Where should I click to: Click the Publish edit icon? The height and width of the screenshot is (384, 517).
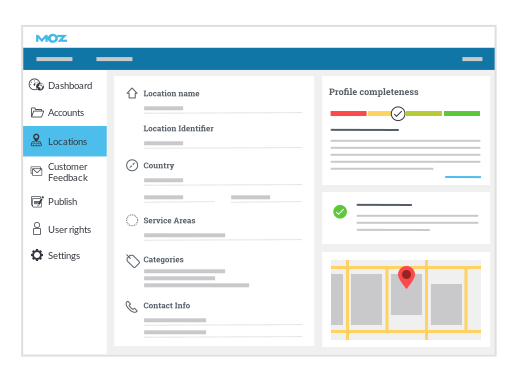click(37, 201)
